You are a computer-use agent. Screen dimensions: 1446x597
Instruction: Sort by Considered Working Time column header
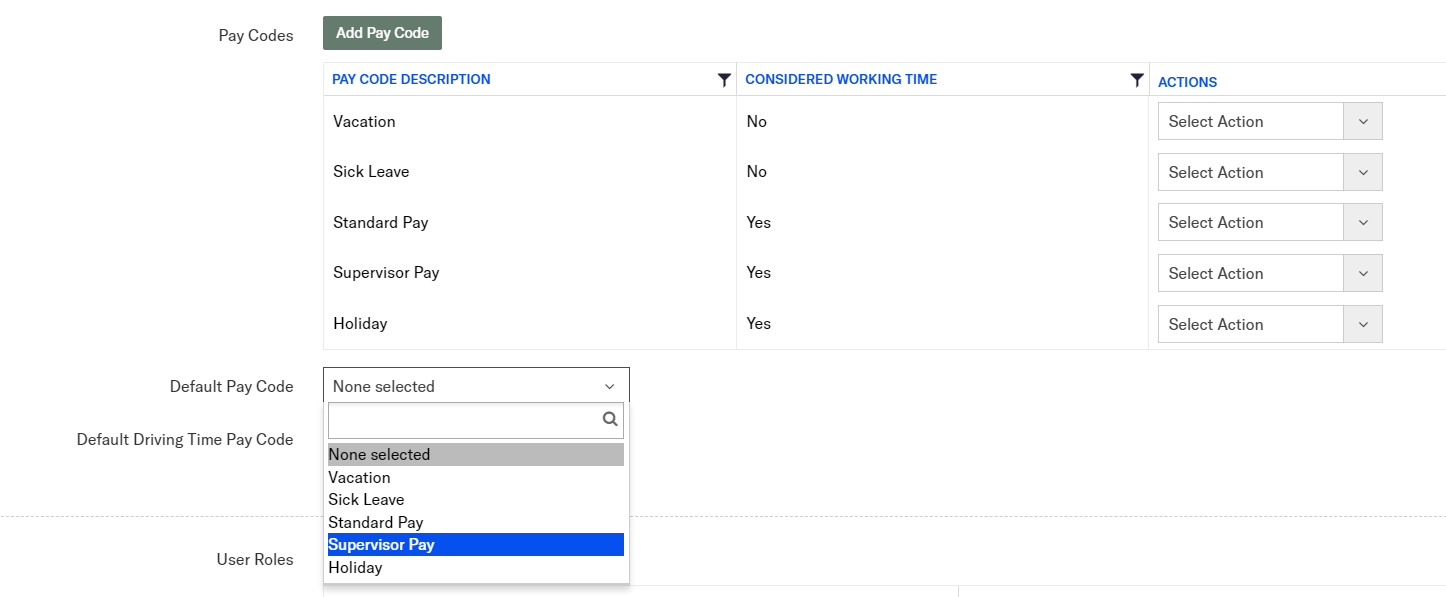[841, 80]
